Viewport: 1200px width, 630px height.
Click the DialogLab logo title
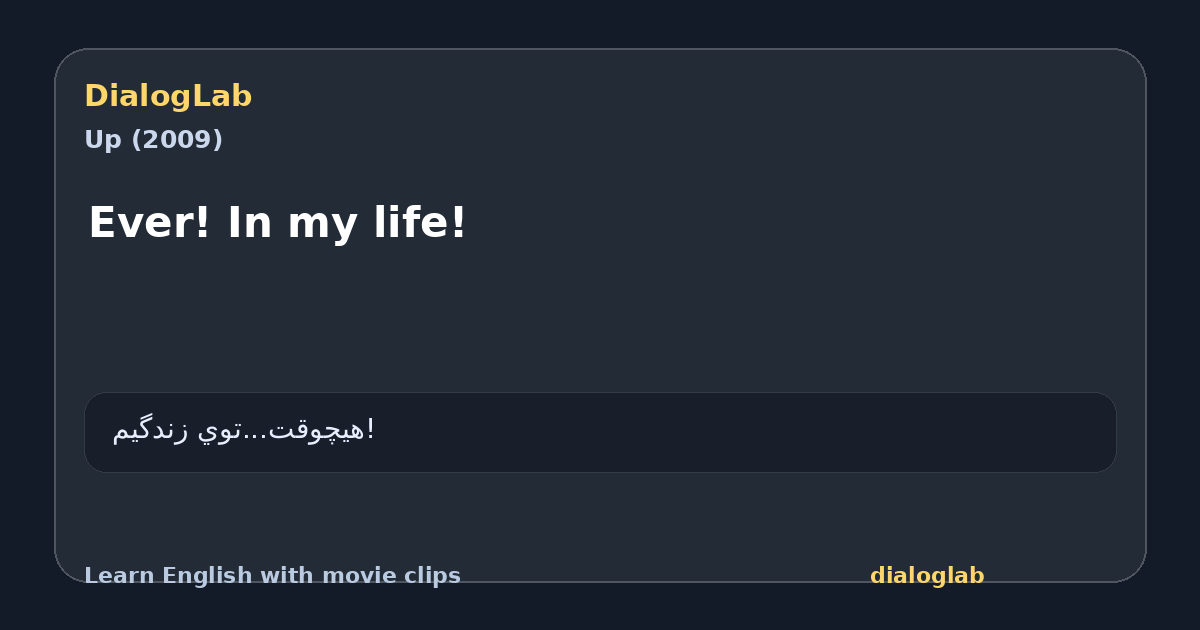[x=168, y=96]
